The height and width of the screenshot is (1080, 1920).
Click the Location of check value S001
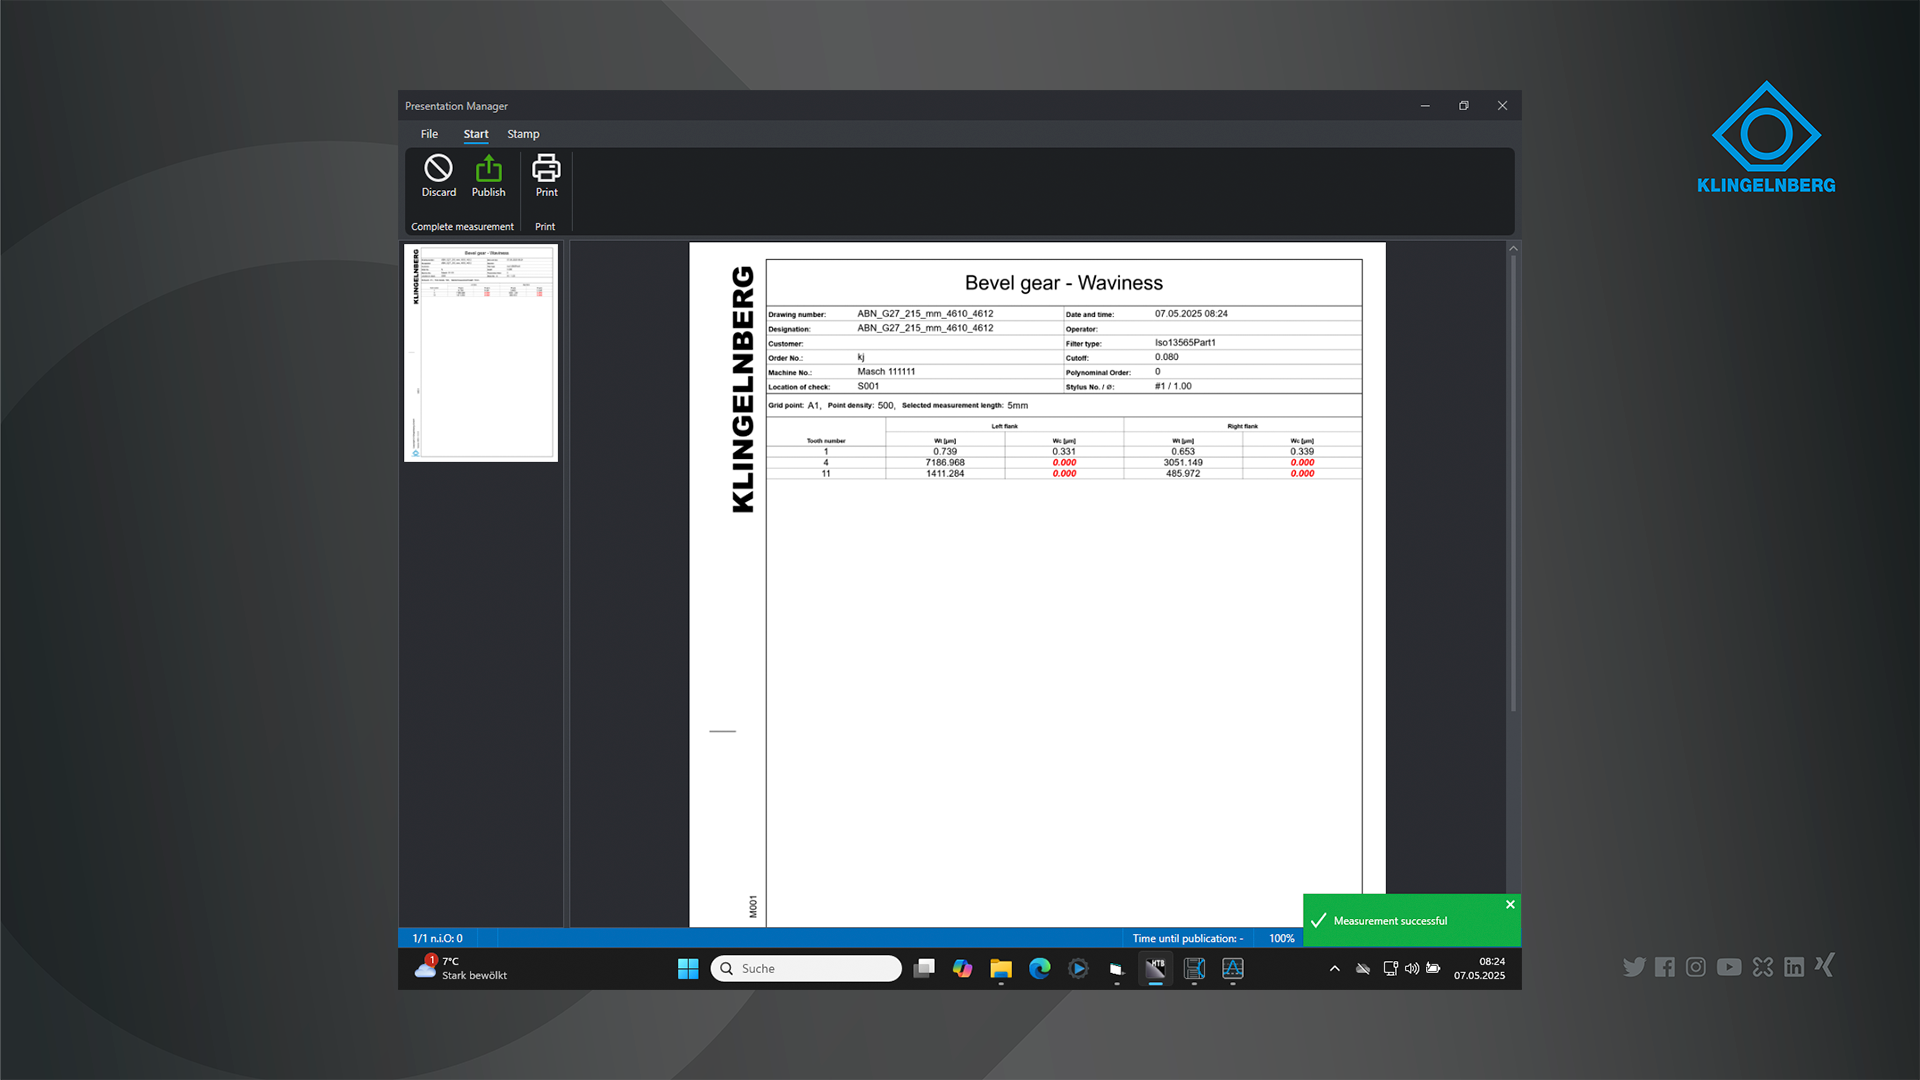(868, 386)
